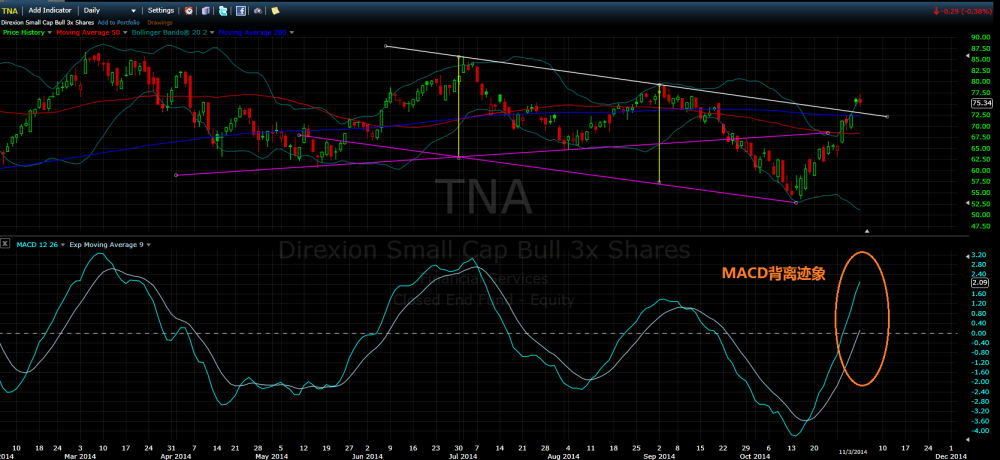Click the Sep 2014 label on time axis
This screenshot has height=460, width=1000.
(660, 457)
